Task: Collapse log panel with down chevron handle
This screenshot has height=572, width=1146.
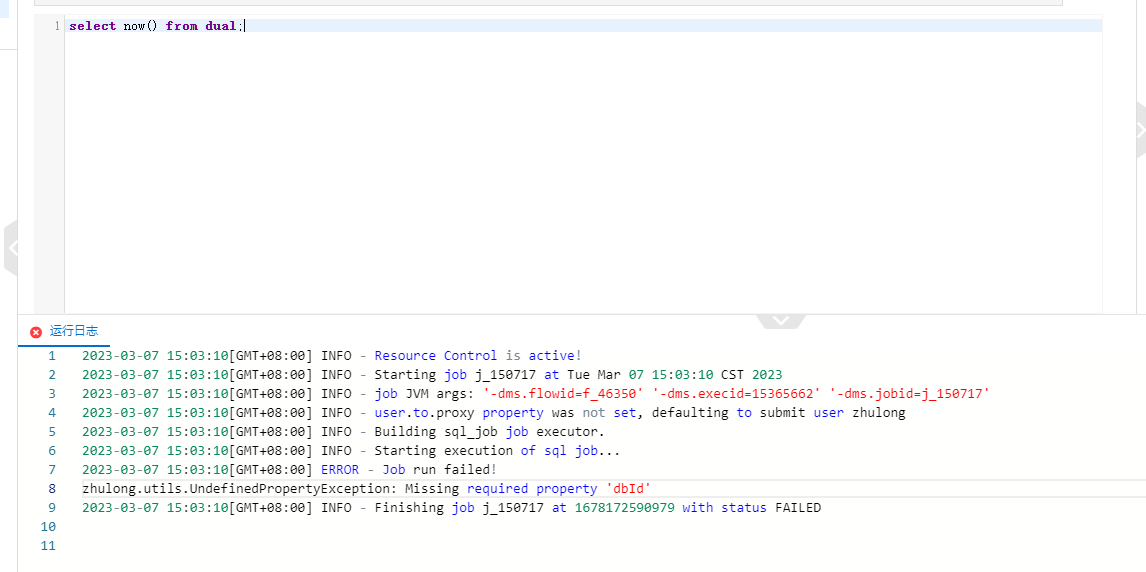Action: coord(781,321)
